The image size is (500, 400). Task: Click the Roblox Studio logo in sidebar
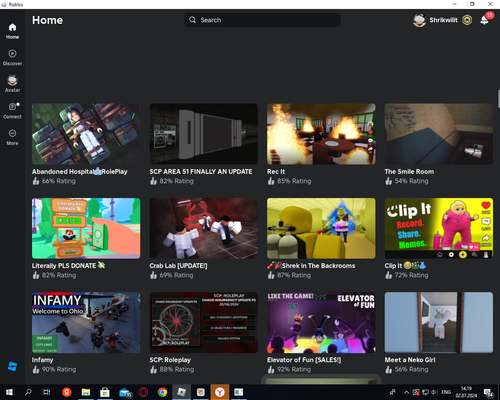point(12,366)
